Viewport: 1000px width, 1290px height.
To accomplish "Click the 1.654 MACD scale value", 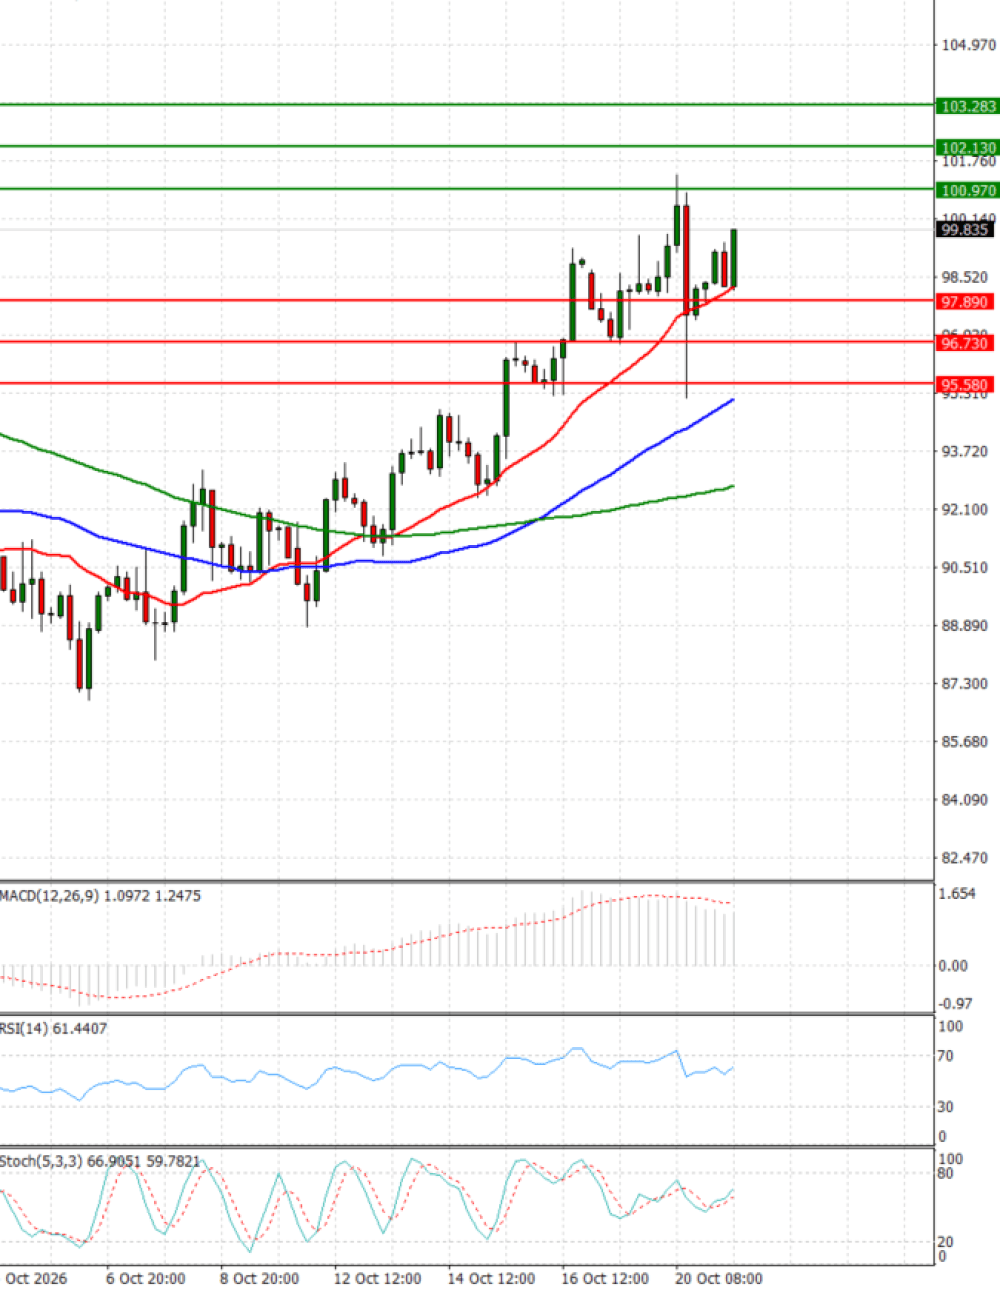I will pyautogui.click(x=957, y=894).
